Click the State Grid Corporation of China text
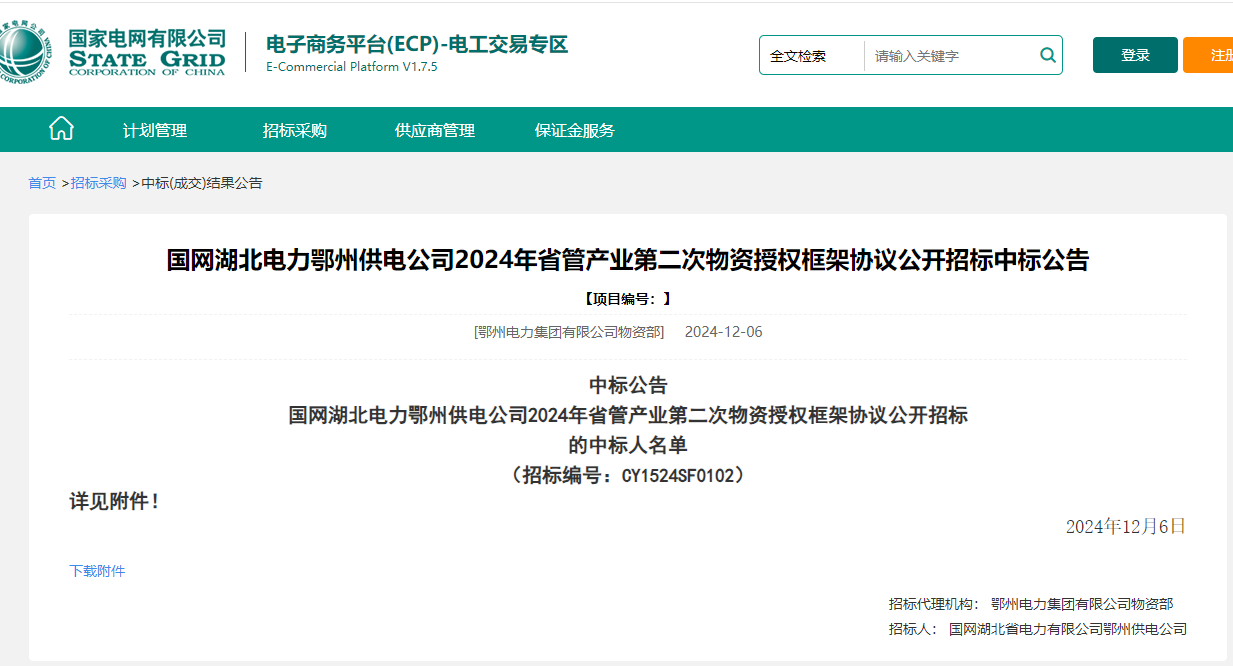The image size is (1233, 666). 147,52
